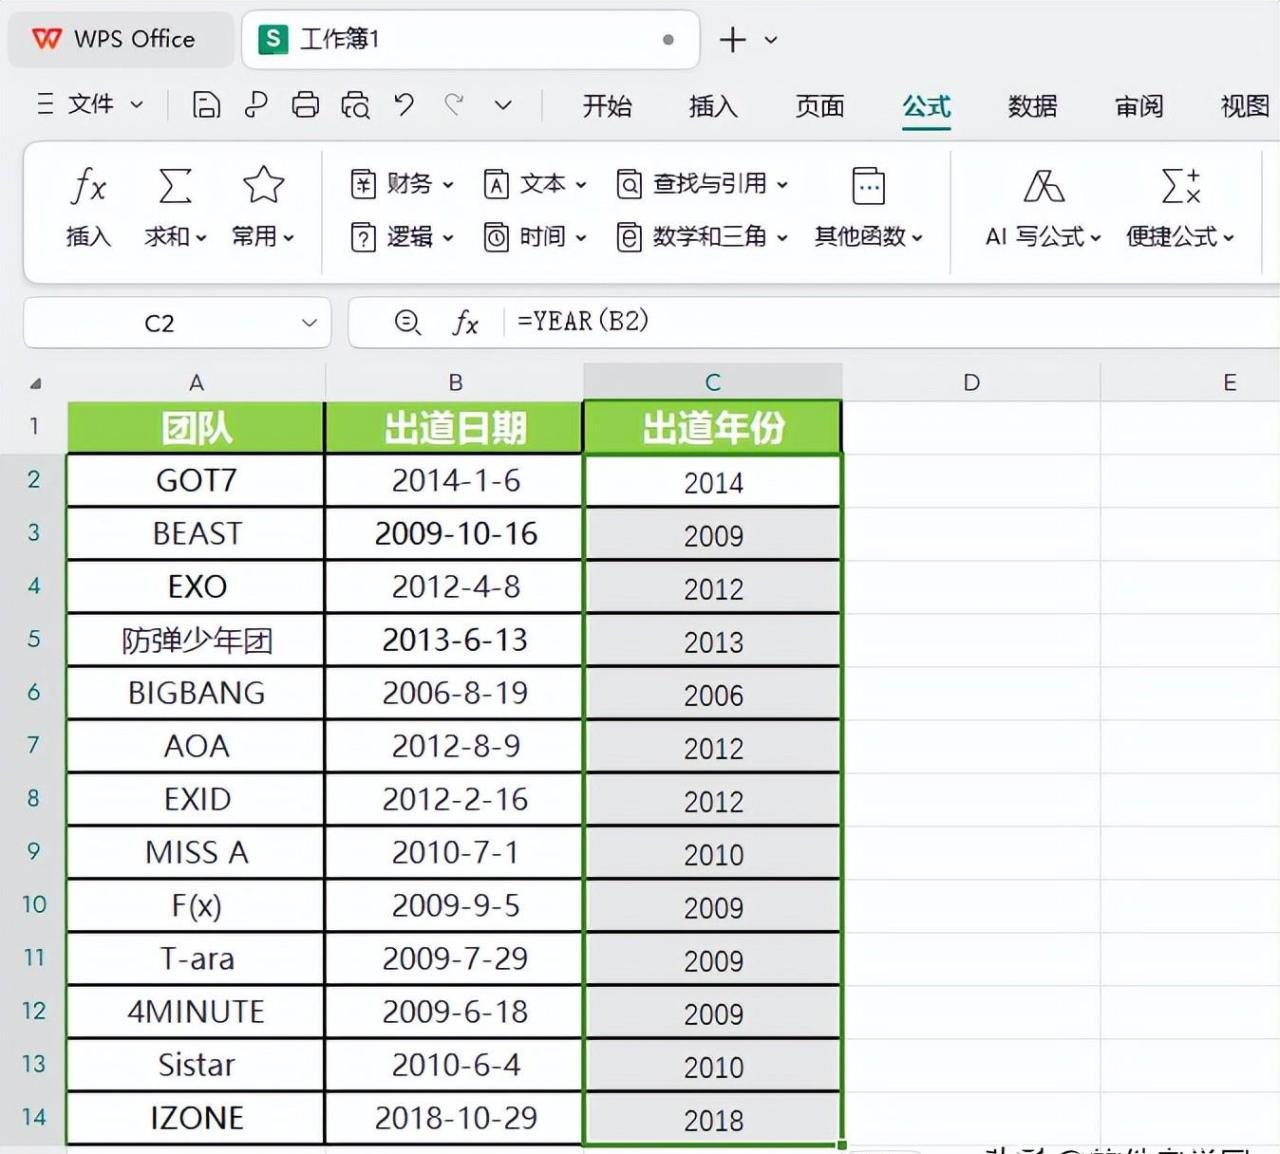Click 便捷公式 quick formula button
Viewport: 1280px width, 1154px height.
(x=1180, y=207)
